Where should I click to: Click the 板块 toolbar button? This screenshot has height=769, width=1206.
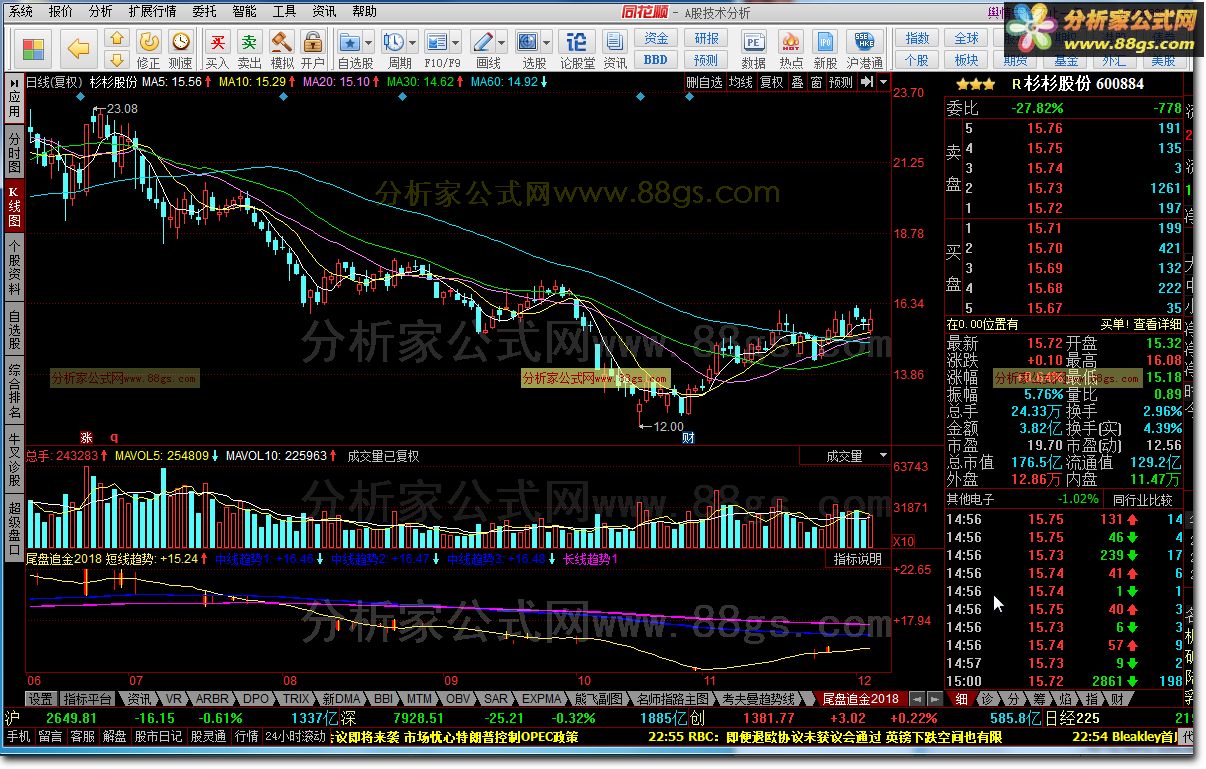[x=966, y=60]
